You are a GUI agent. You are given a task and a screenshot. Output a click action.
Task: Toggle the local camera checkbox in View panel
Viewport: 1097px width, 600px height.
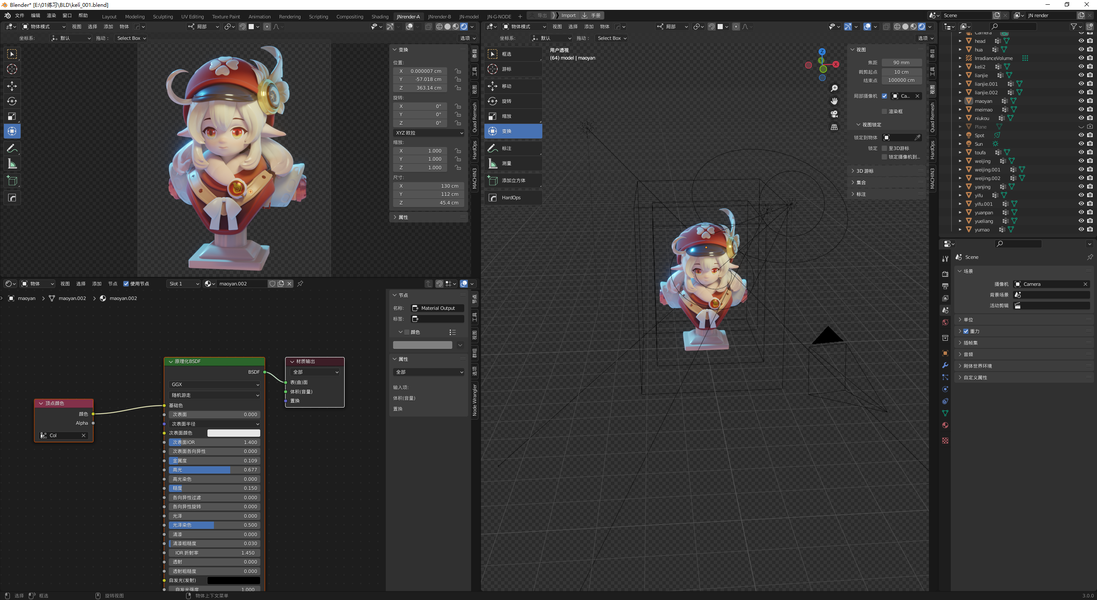click(884, 96)
